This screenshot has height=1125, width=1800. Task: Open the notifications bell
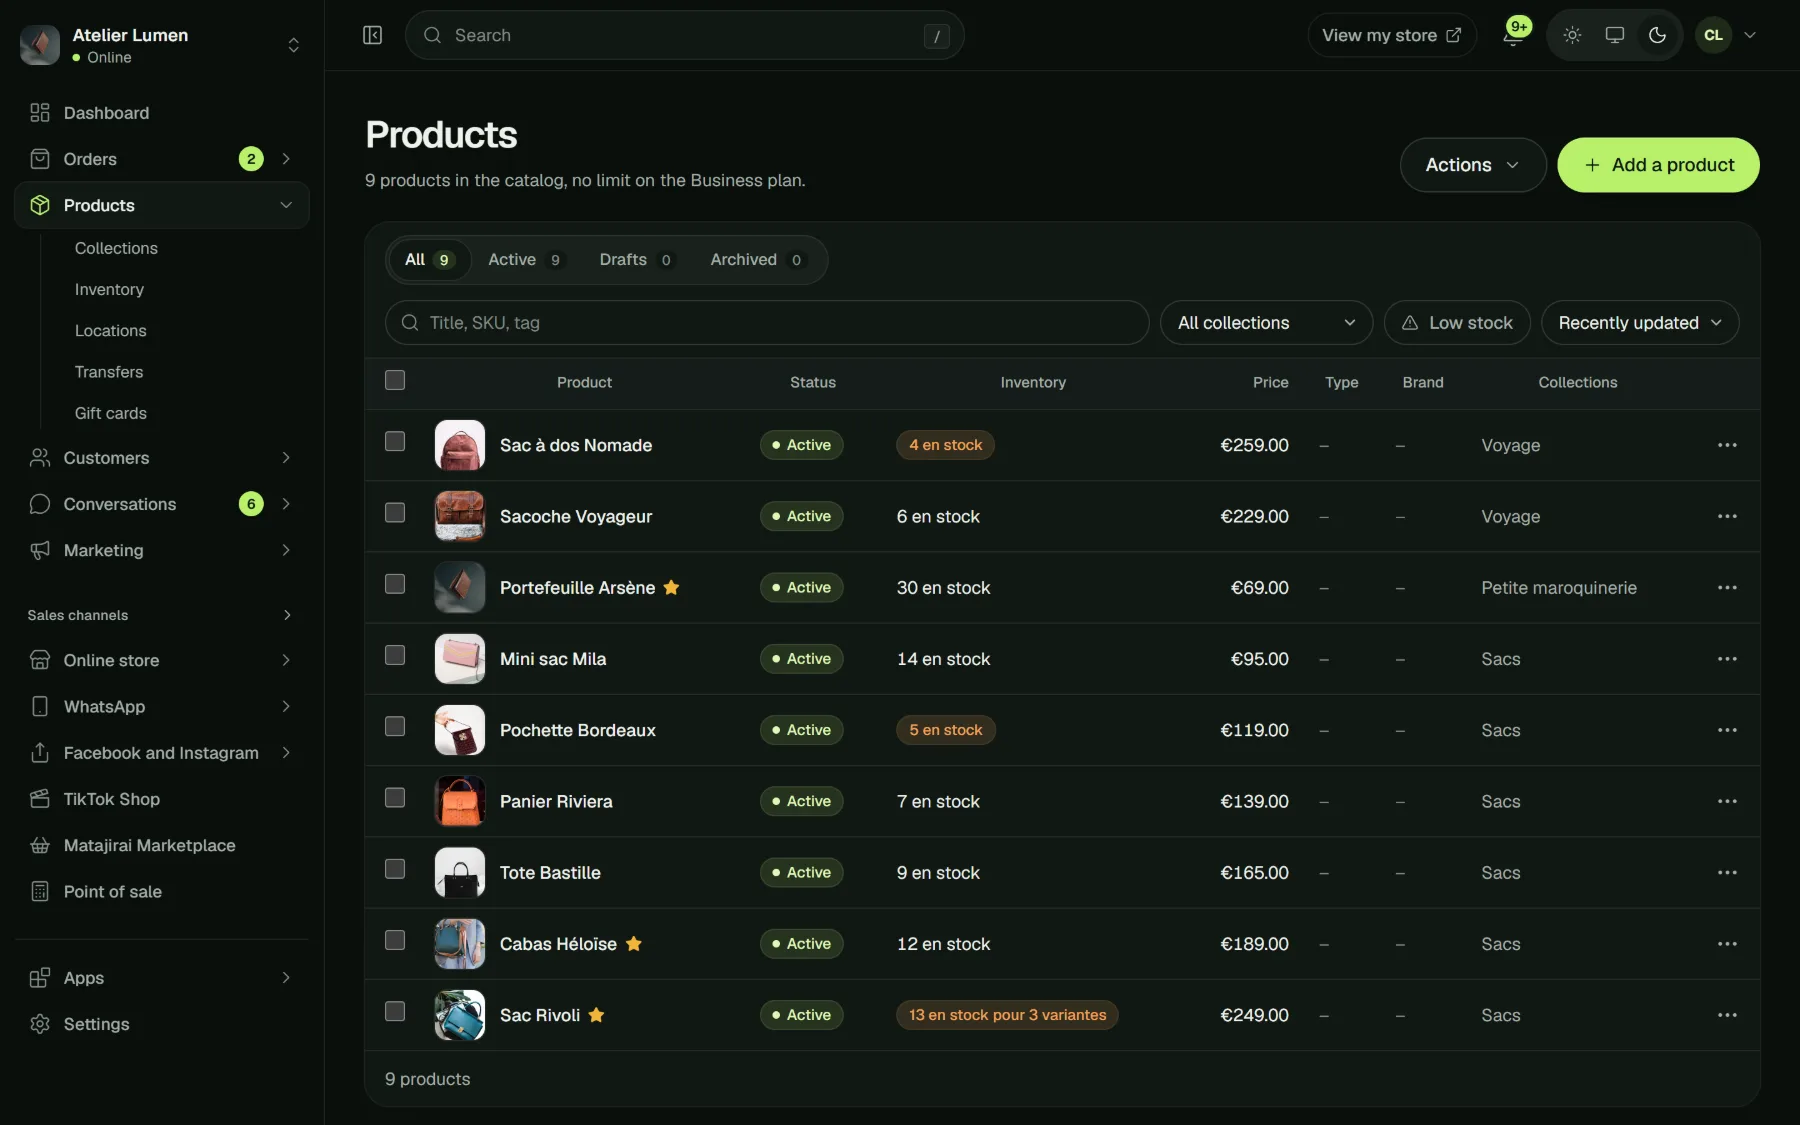[x=1513, y=35]
